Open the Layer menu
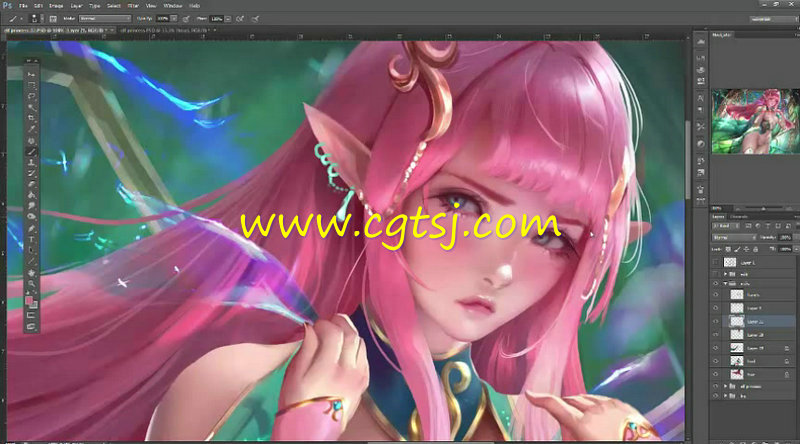The height and width of the screenshot is (444, 800). 77,6
